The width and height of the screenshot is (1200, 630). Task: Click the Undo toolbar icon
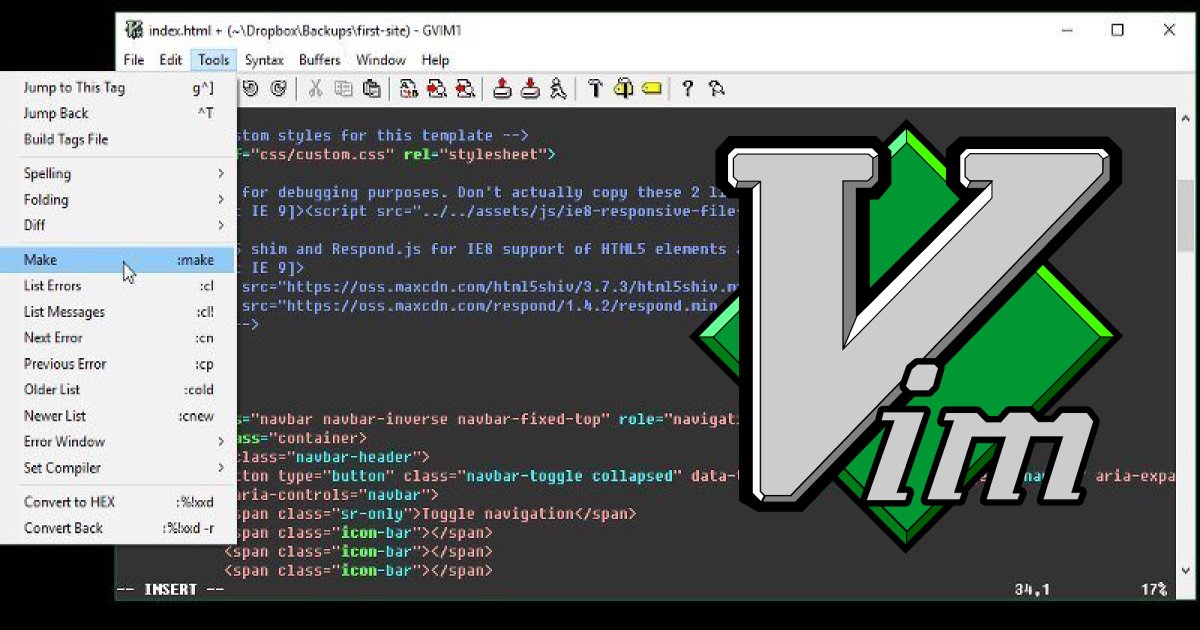[x=250, y=89]
